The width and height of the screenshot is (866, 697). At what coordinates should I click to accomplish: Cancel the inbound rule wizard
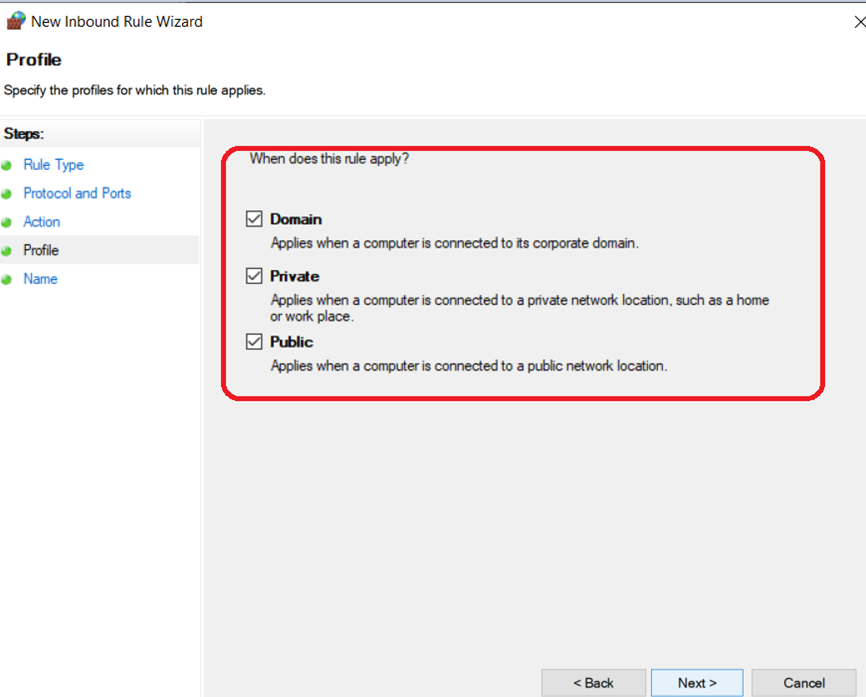pos(804,683)
